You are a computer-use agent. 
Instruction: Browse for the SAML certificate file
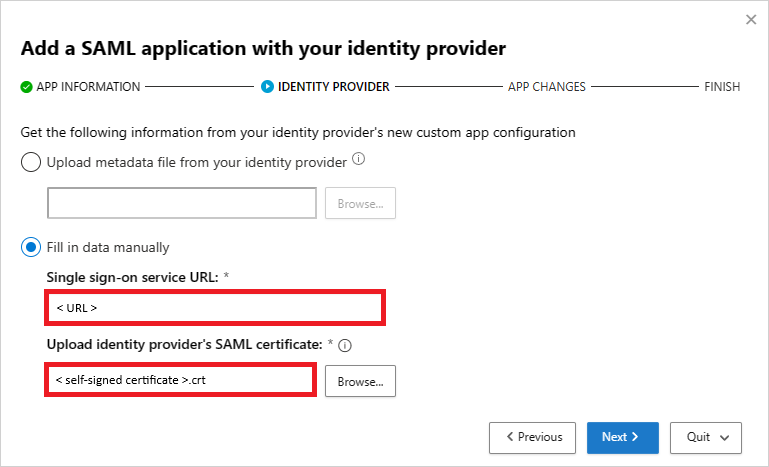click(360, 382)
